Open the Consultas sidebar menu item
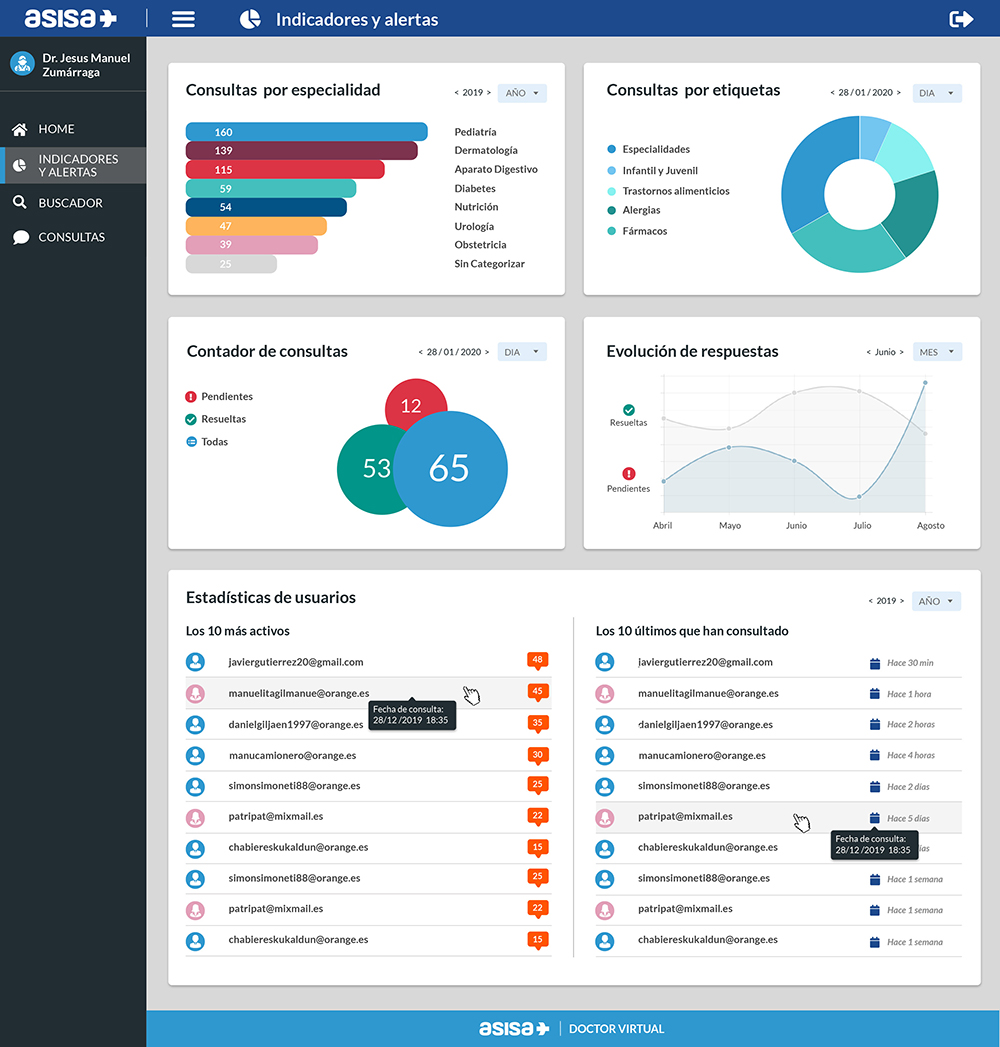 pos(71,238)
